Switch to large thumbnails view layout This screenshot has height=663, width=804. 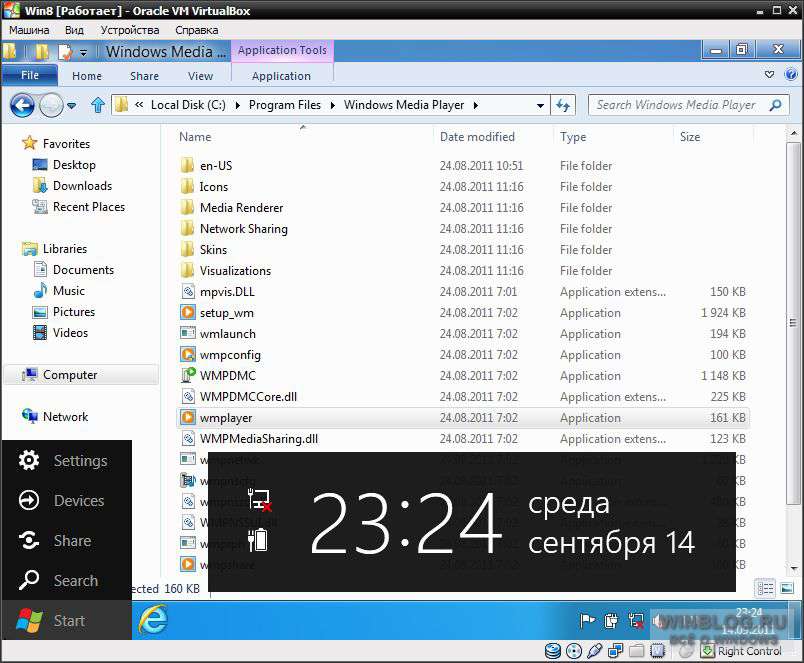pyautogui.click(x=787, y=588)
